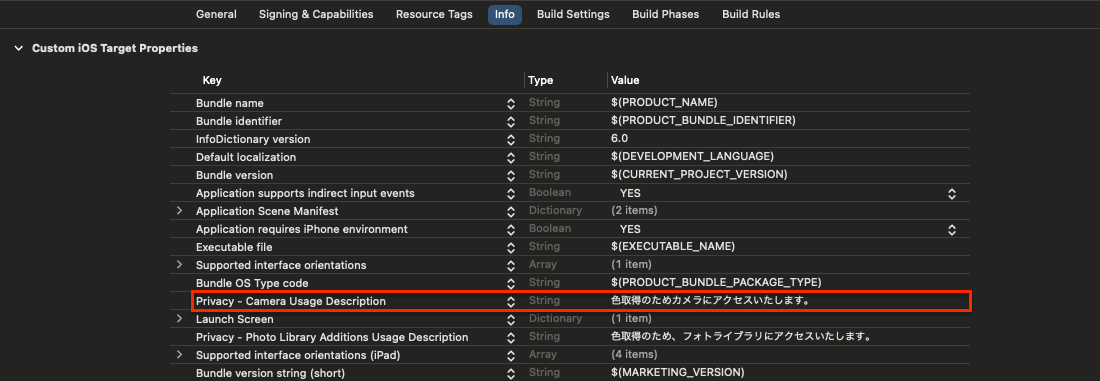This screenshot has height=381, width=1100.
Task: Edit the $(PRODUCT_BUNDLE_PACKAGE_TYPE) value
Action: [x=716, y=282]
